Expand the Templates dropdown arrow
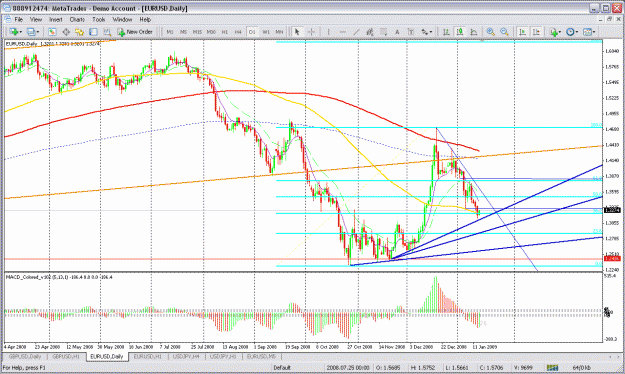Viewport: 625px width, 374px height. [x=594, y=32]
